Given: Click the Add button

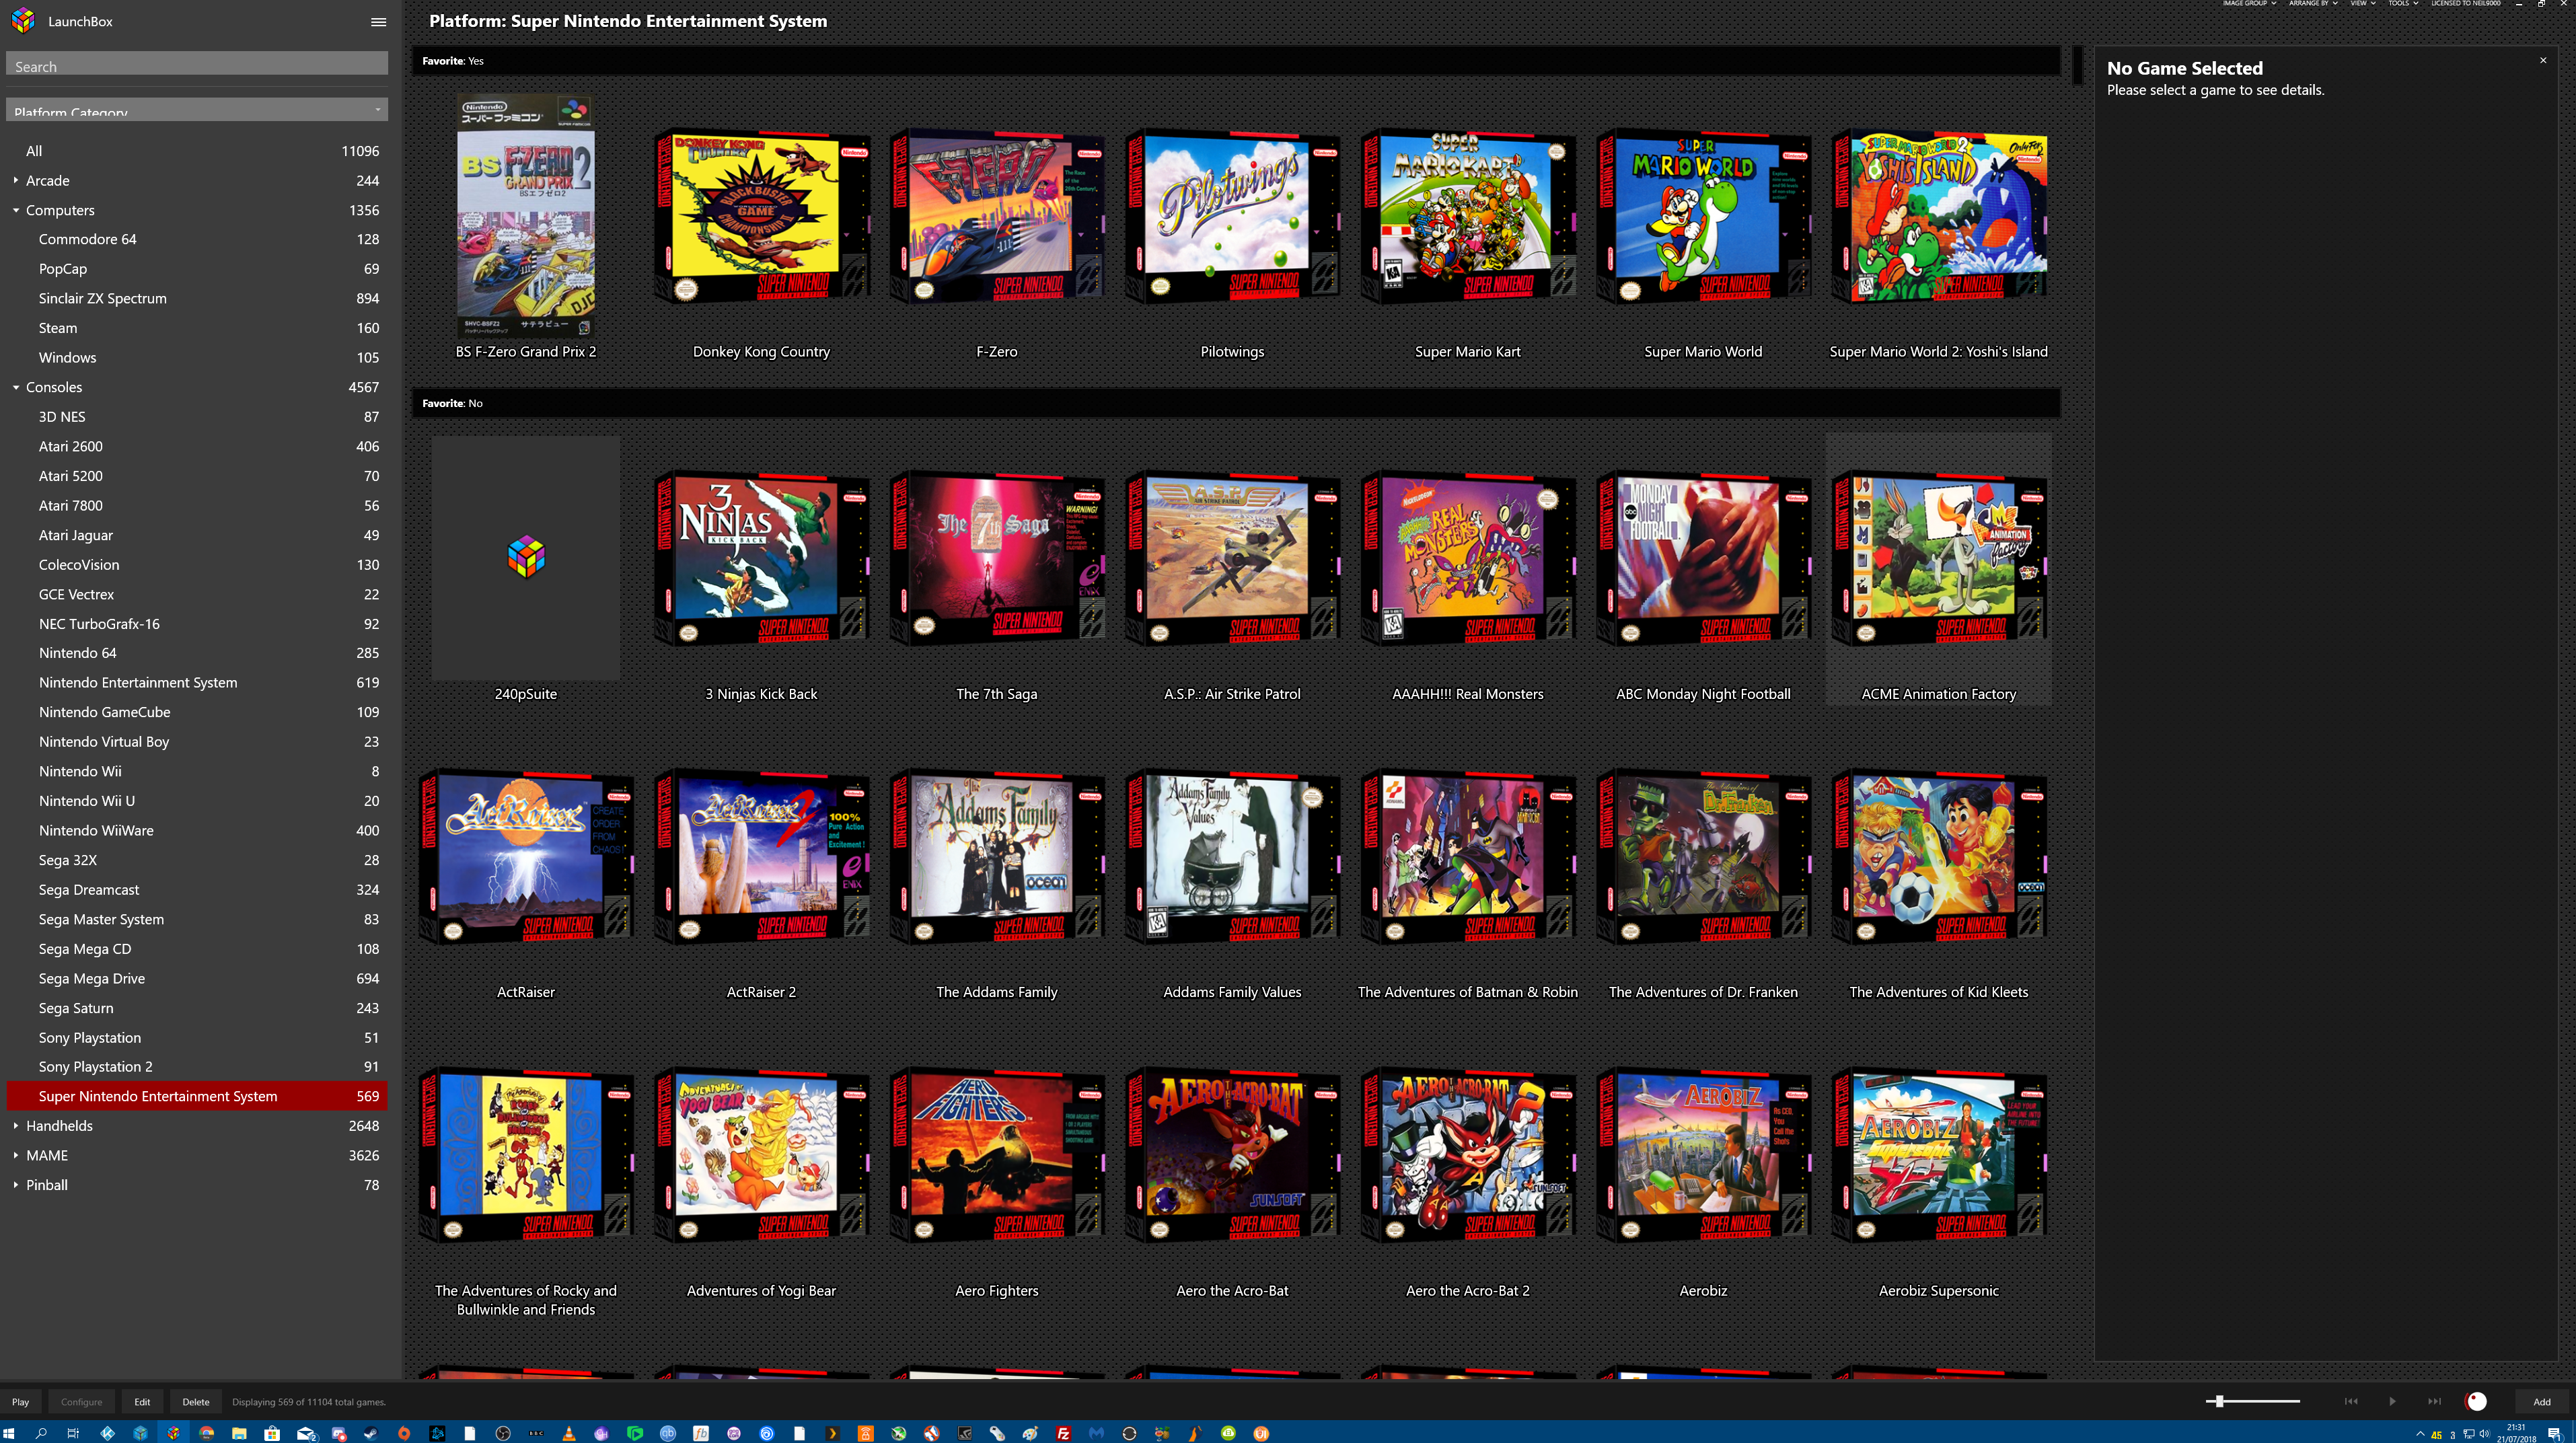Looking at the screenshot, I should [2541, 1401].
